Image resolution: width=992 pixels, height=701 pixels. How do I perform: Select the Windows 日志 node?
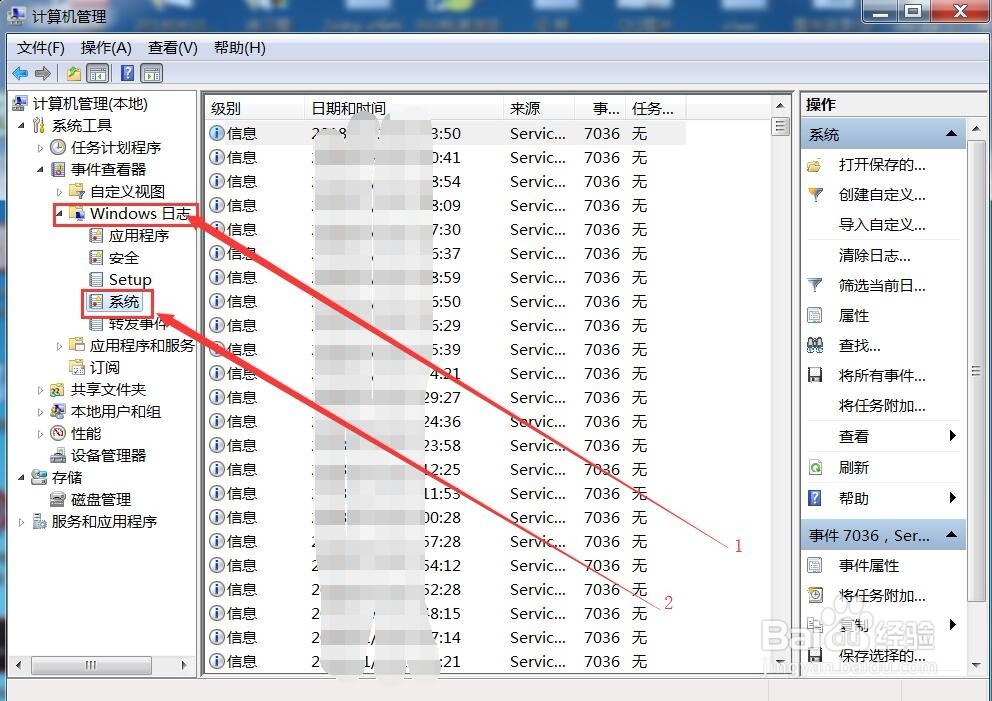pos(140,214)
